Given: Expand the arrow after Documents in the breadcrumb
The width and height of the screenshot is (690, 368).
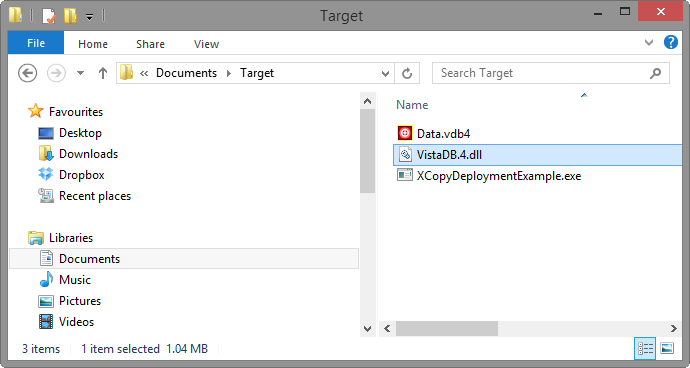Looking at the screenshot, I should [x=229, y=74].
